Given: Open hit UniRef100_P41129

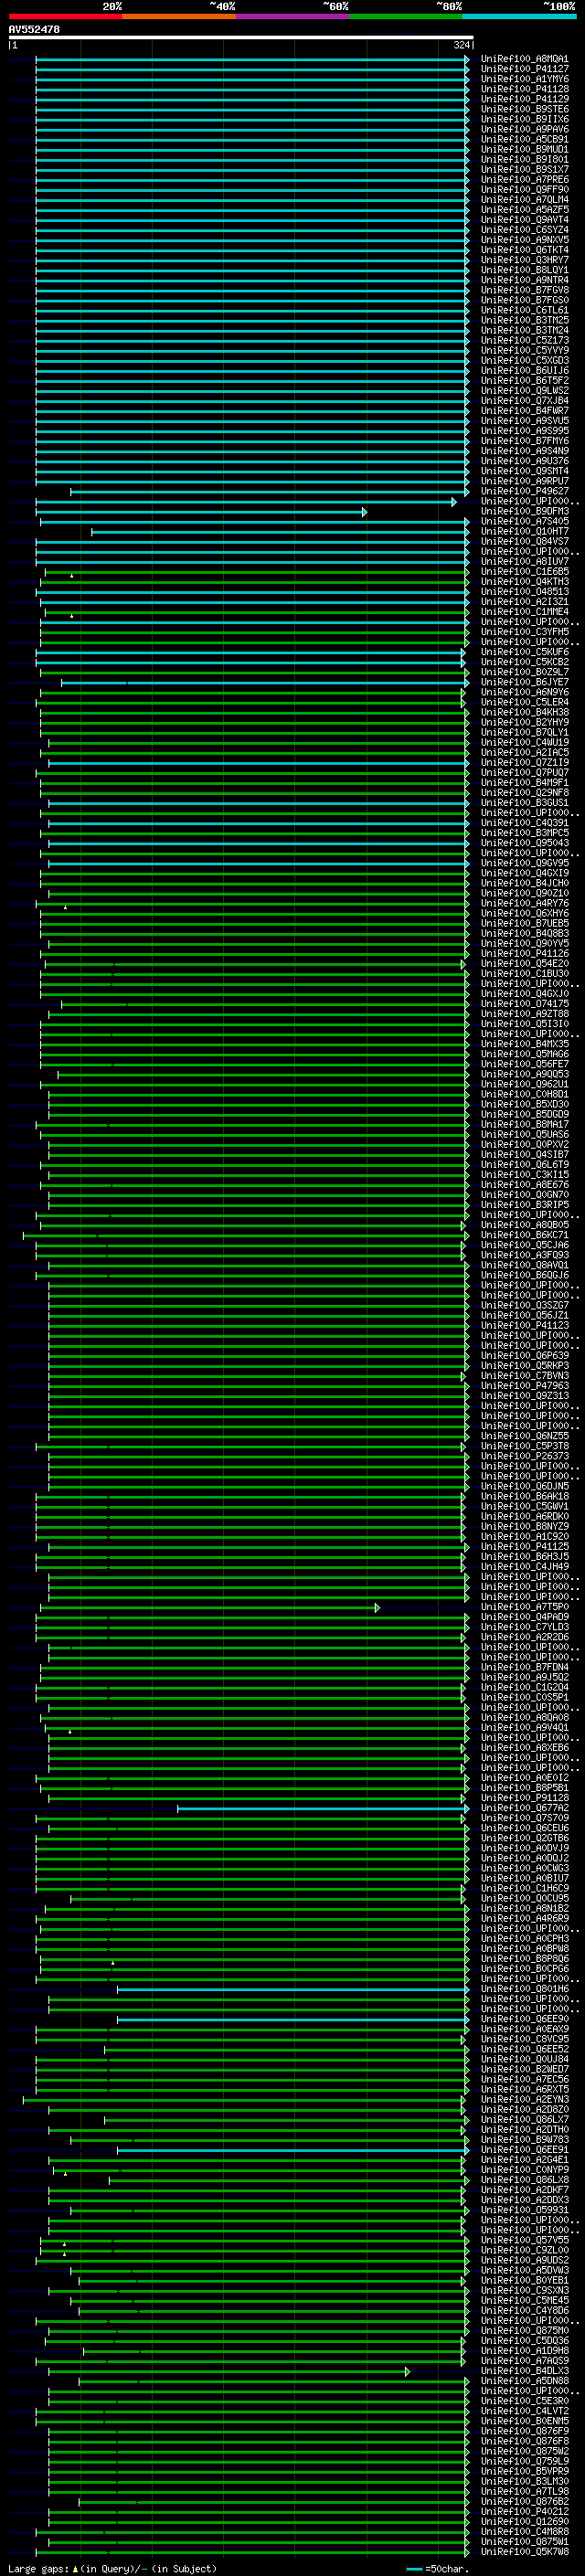Looking at the screenshot, I should click(524, 99).
